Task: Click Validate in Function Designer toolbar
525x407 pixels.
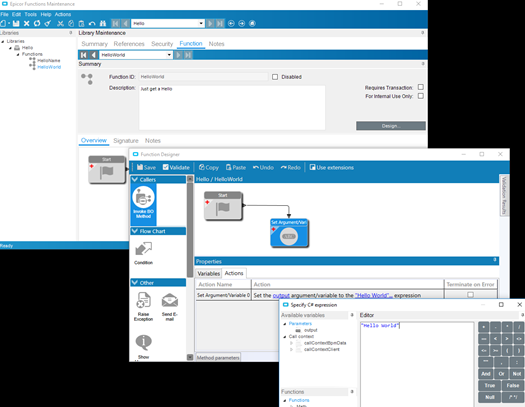Action: [x=176, y=167]
